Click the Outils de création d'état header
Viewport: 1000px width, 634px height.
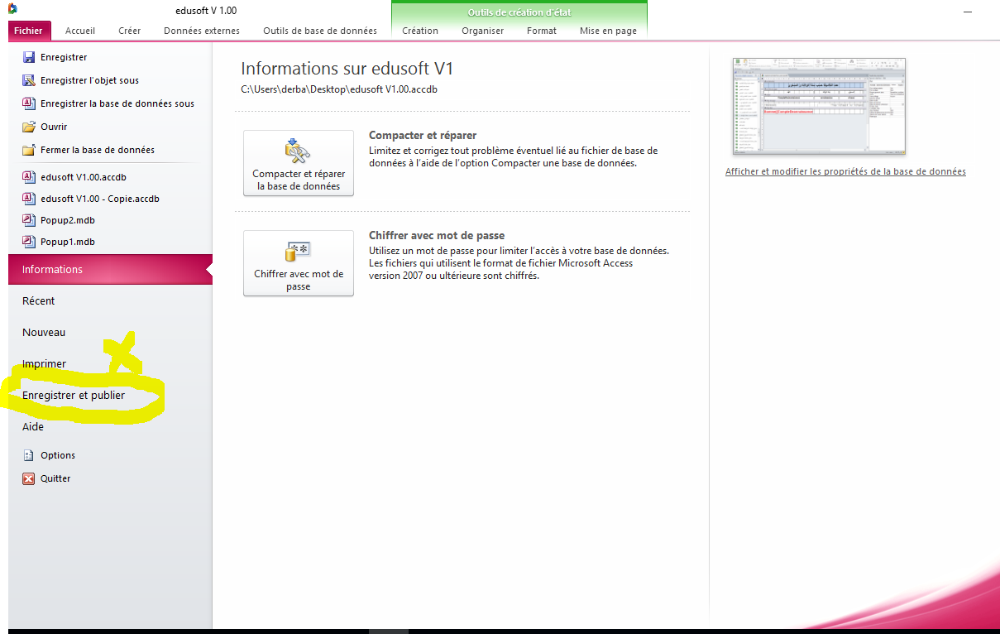coord(519,12)
